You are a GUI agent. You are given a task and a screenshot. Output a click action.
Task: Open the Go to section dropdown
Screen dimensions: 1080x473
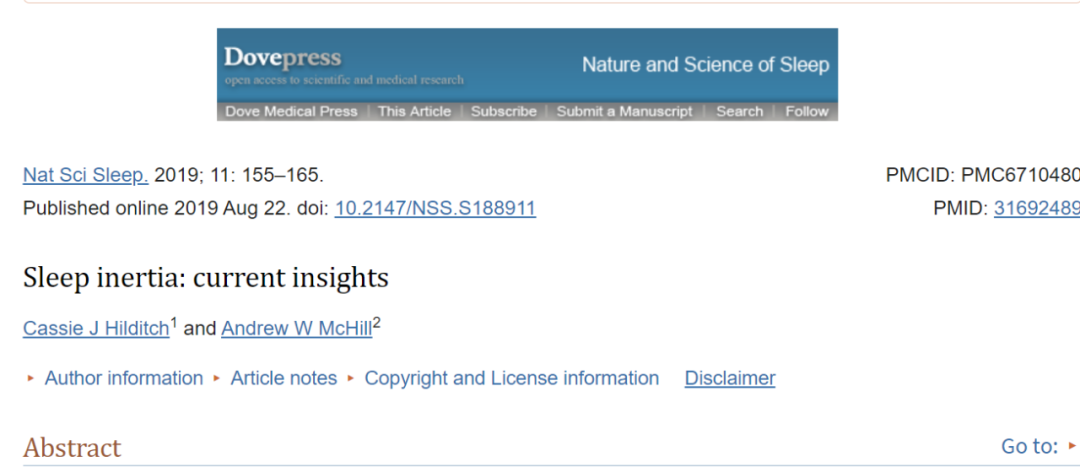tap(1038, 446)
